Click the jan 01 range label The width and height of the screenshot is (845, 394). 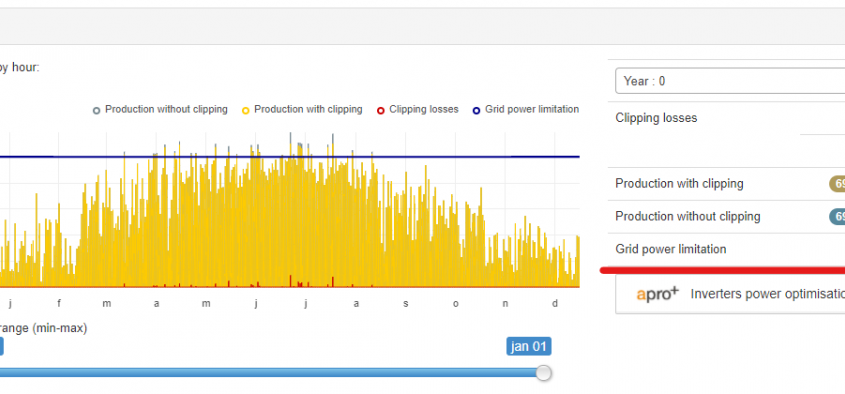click(529, 346)
